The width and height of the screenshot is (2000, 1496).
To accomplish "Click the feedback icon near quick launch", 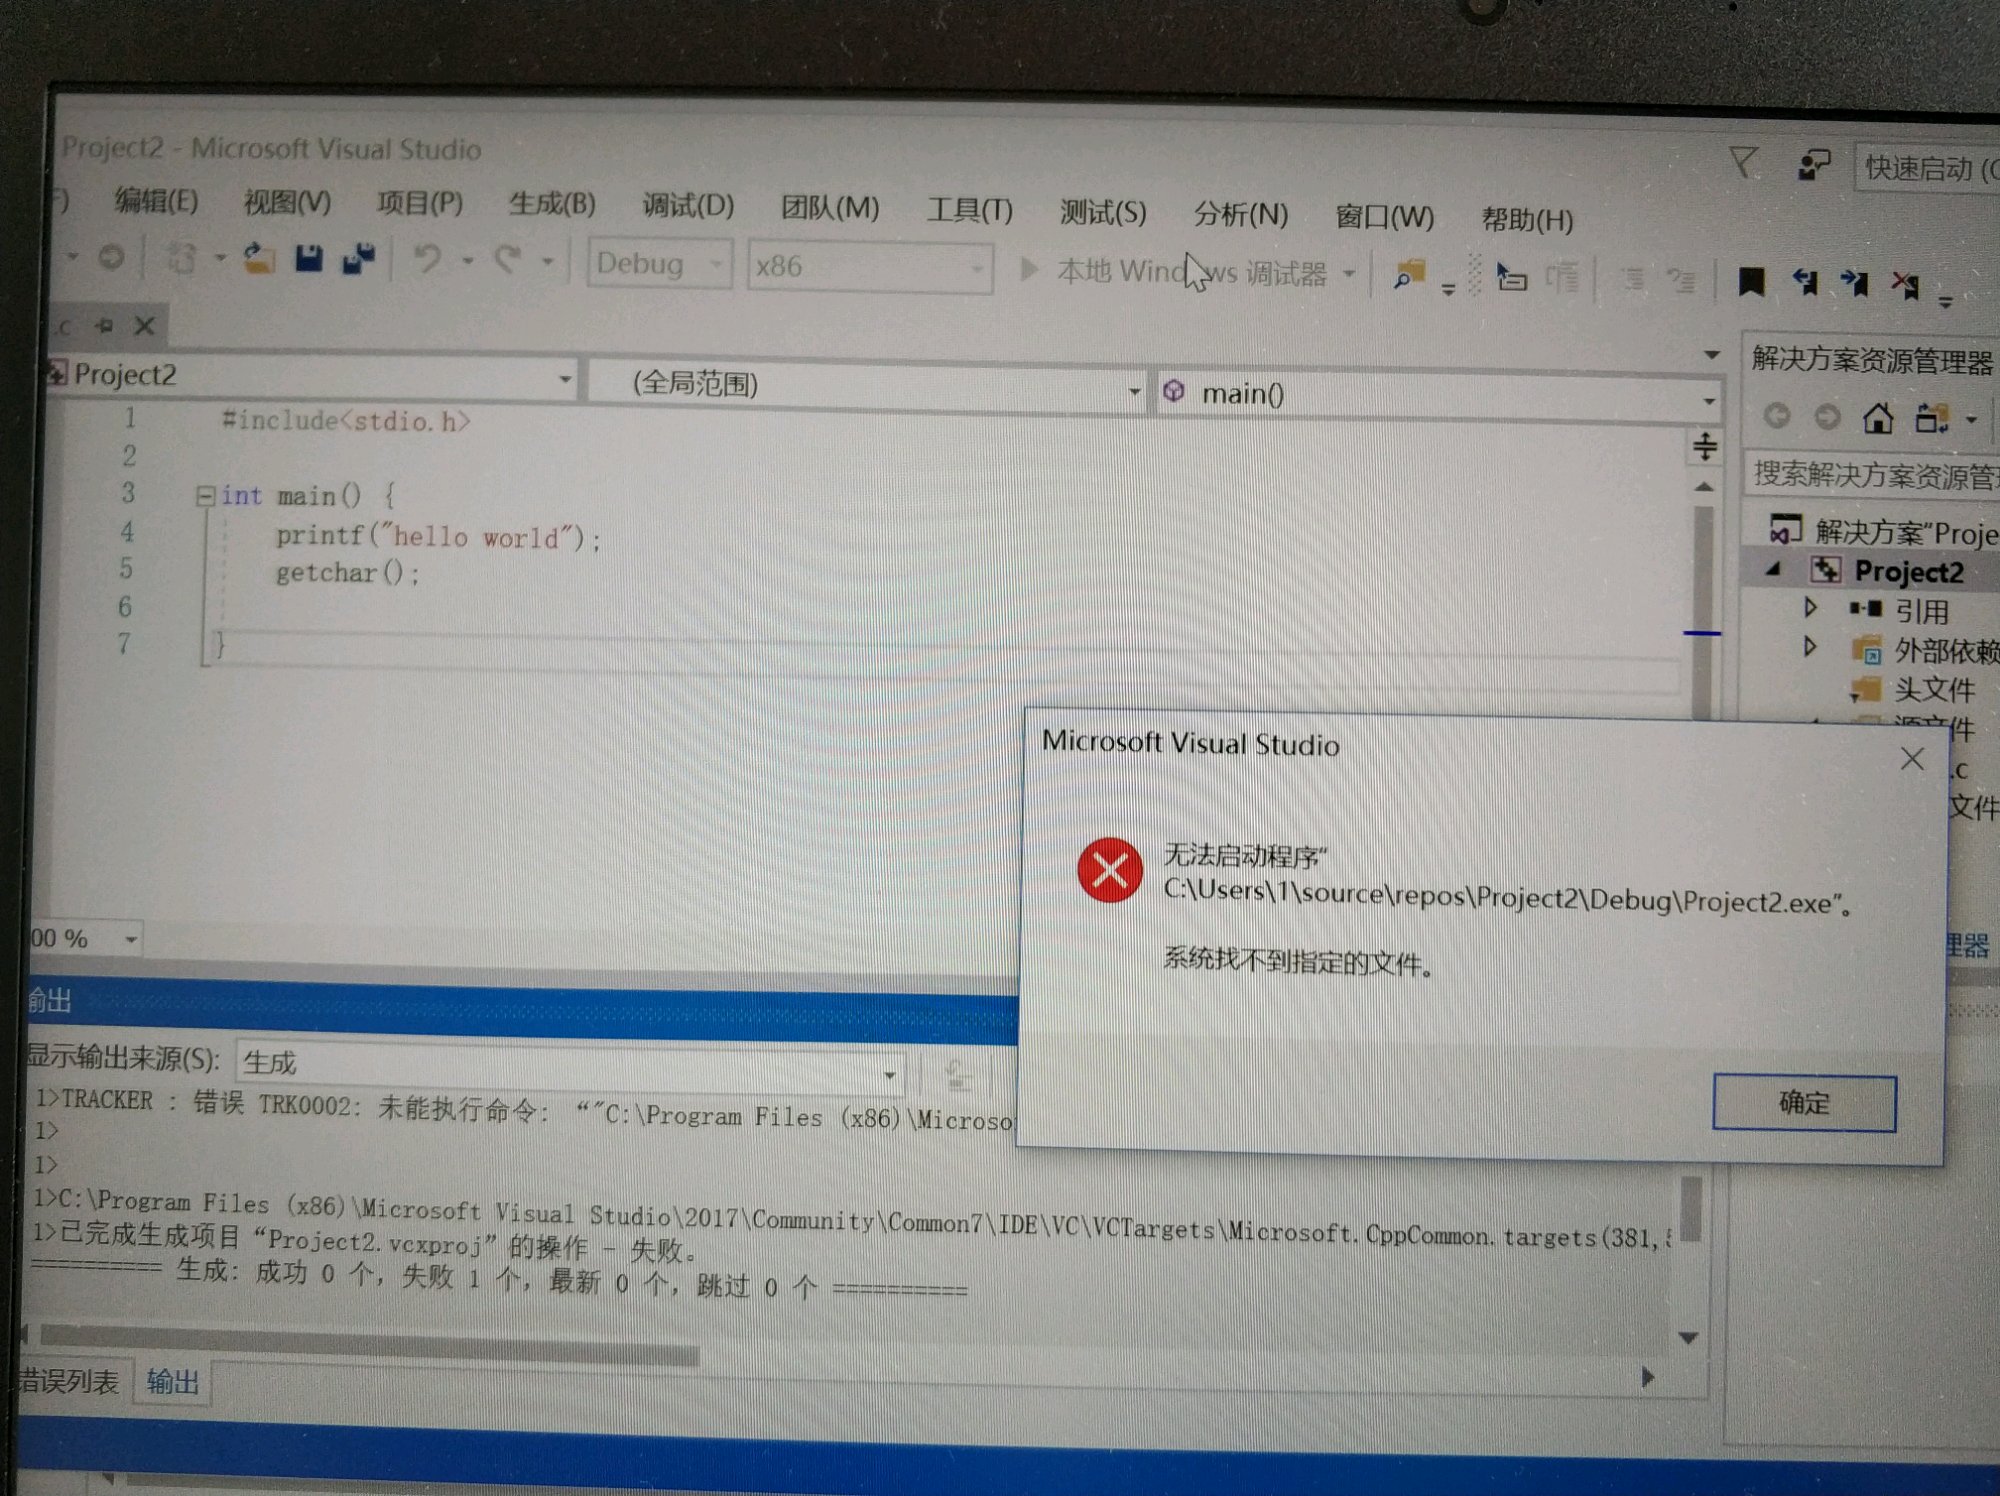I will tap(1813, 165).
